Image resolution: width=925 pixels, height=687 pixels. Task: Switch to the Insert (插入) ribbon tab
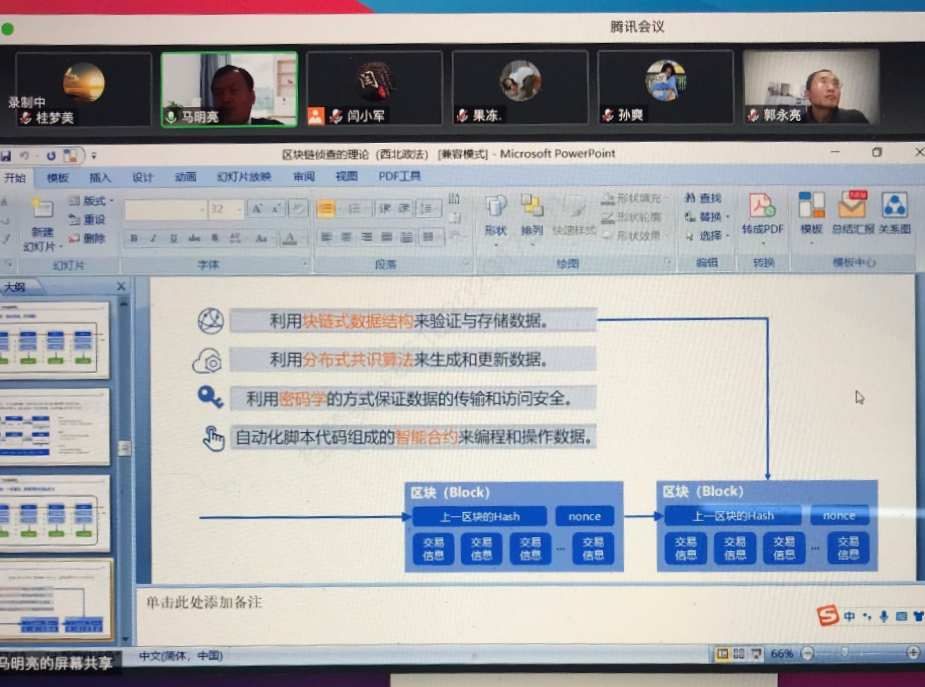click(x=100, y=177)
